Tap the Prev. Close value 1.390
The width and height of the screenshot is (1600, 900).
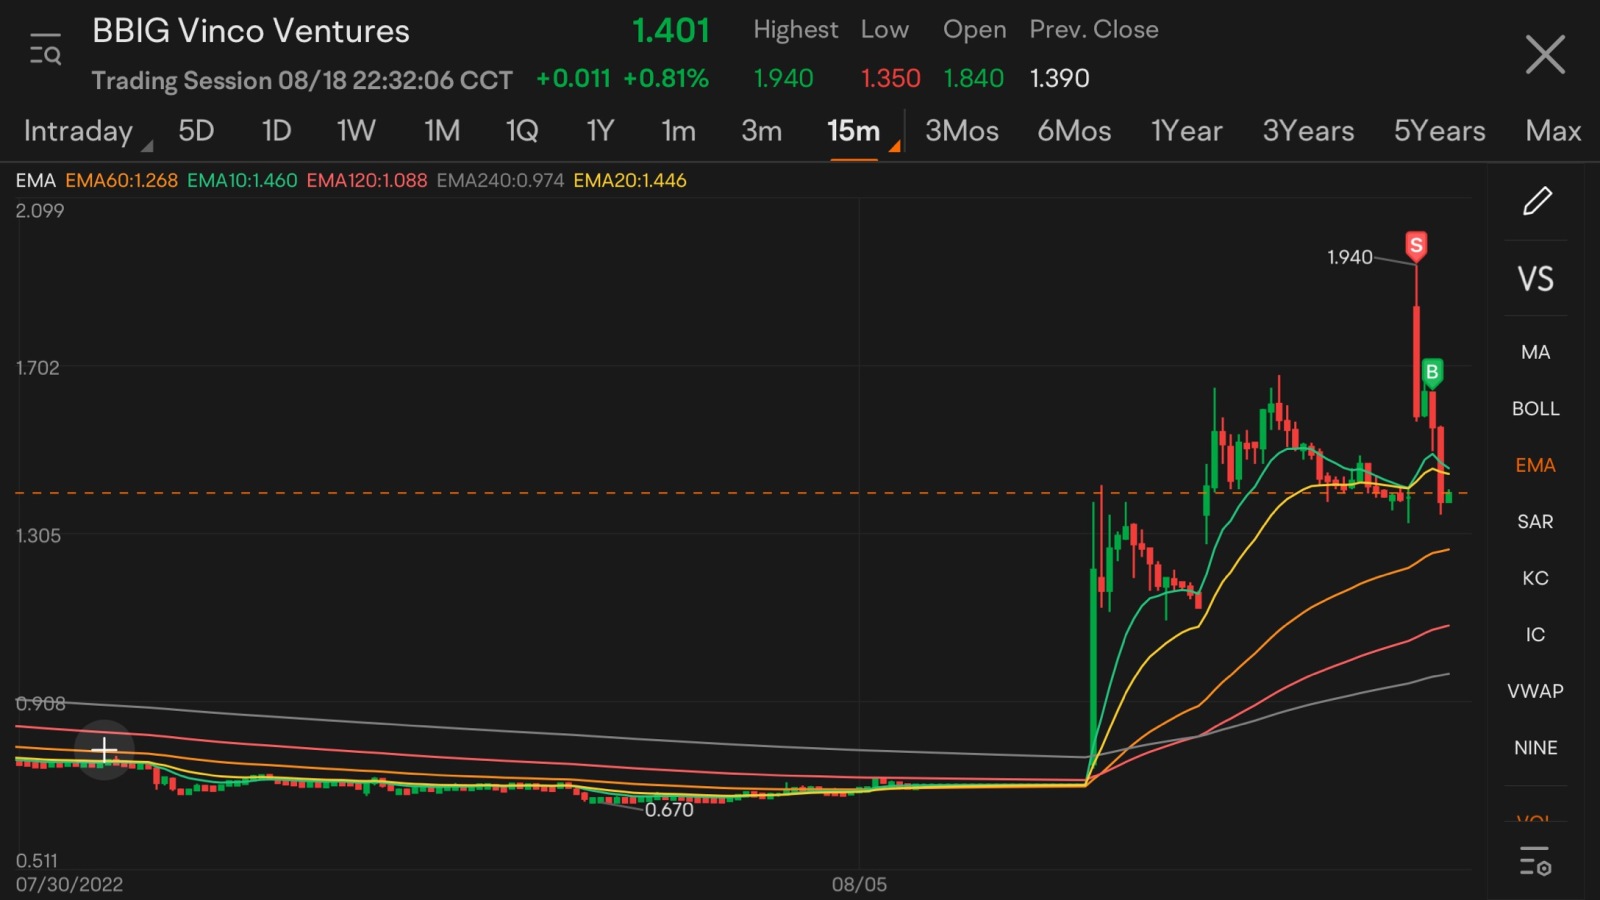click(x=1060, y=78)
